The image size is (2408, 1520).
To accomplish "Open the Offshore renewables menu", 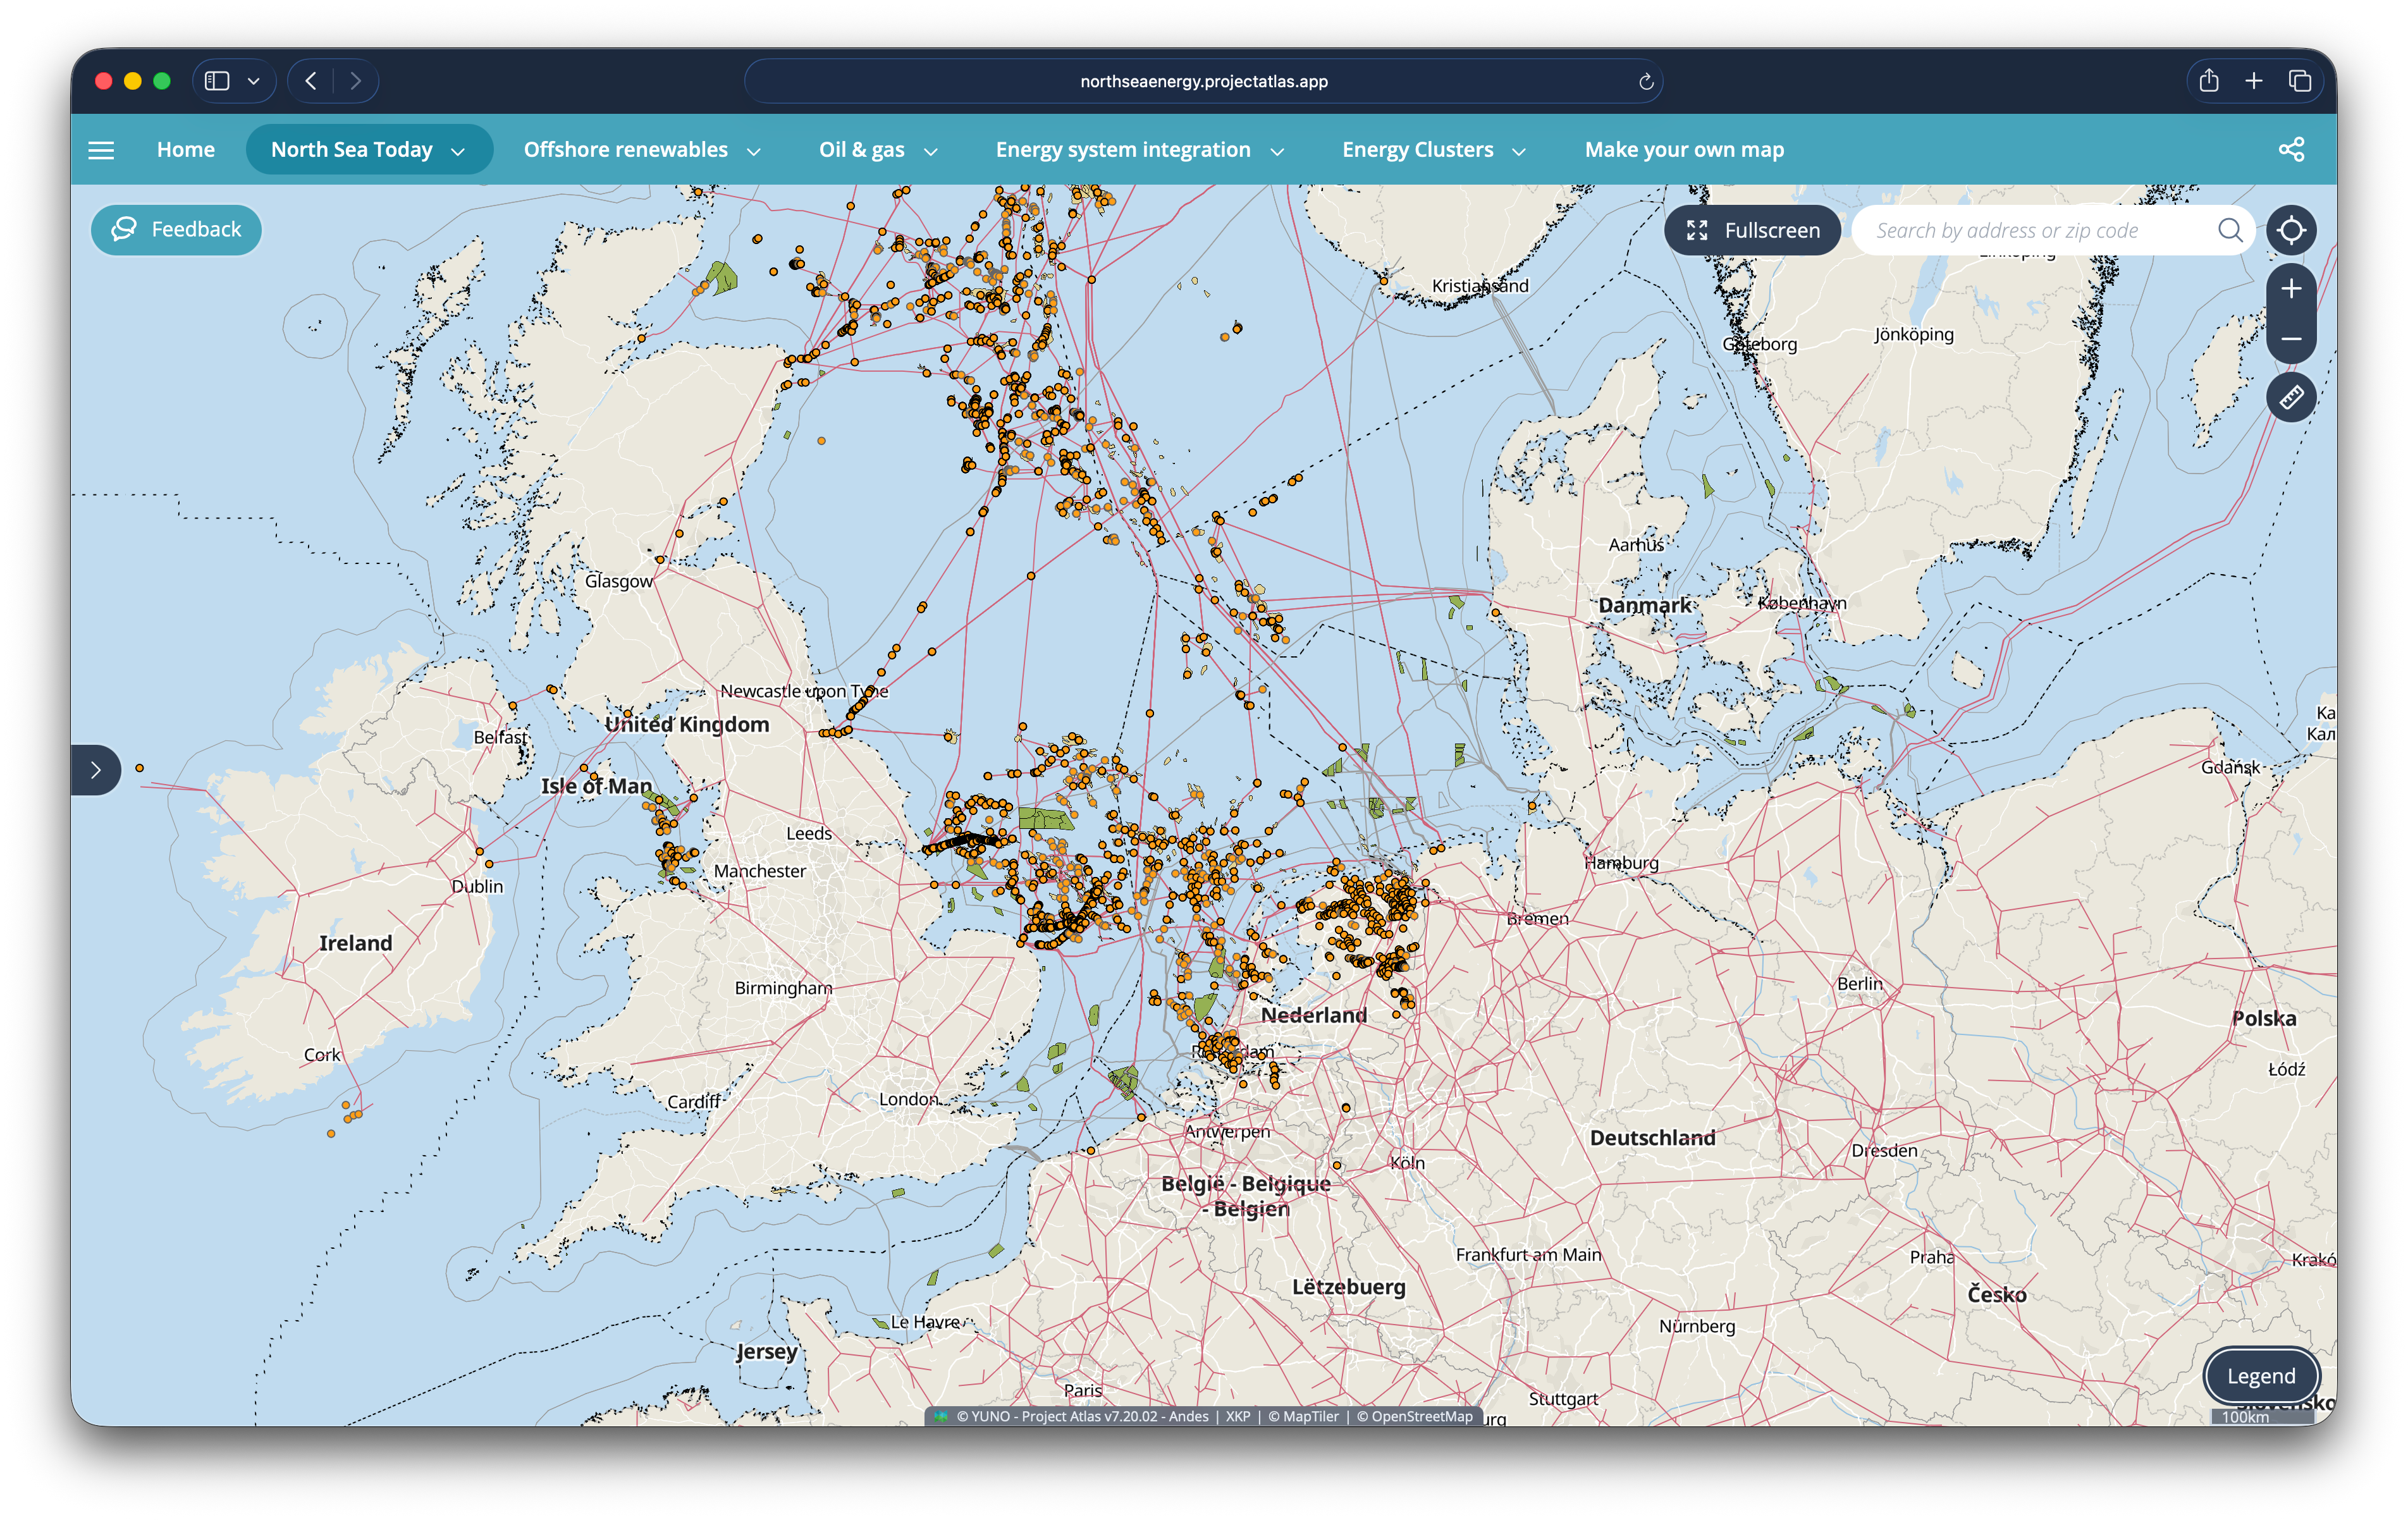I will pyautogui.click(x=626, y=150).
